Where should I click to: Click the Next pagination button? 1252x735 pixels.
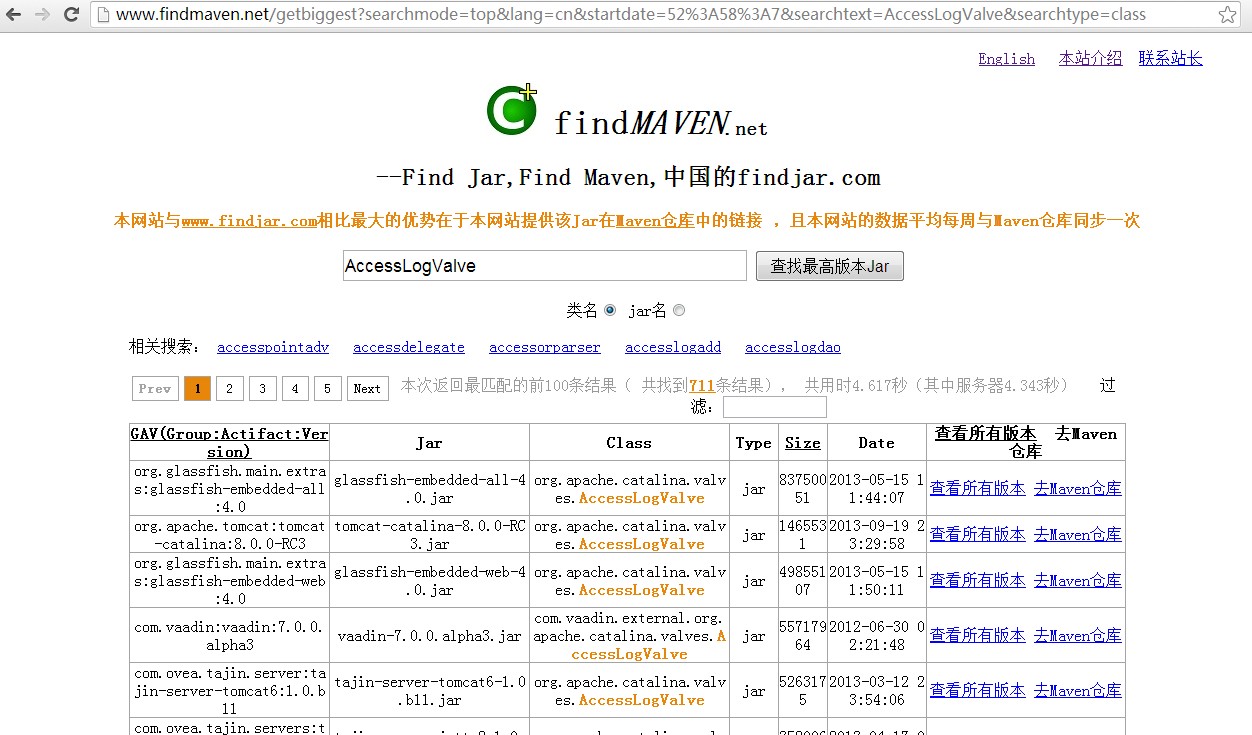(x=367, y=389)
